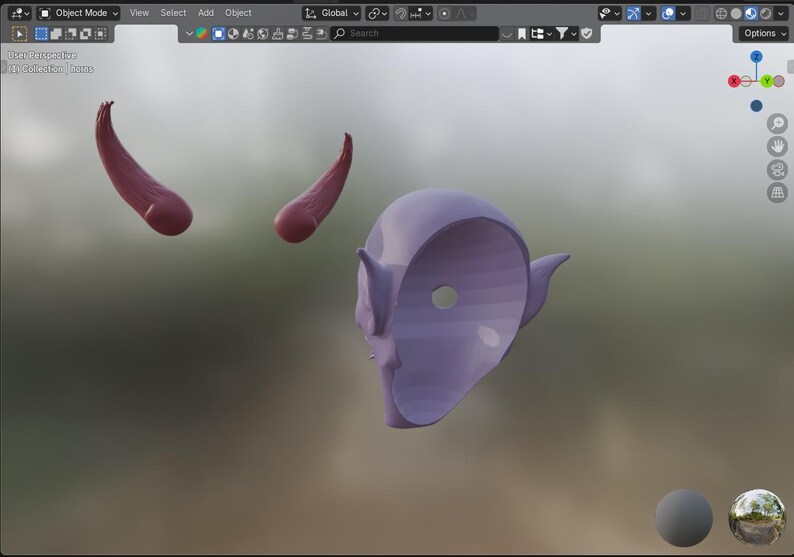Image resolution: width=794 pixels, height=557 pixels.
Task: Click the Z axis on navigation gizmo
Action: tap(756, 57)
